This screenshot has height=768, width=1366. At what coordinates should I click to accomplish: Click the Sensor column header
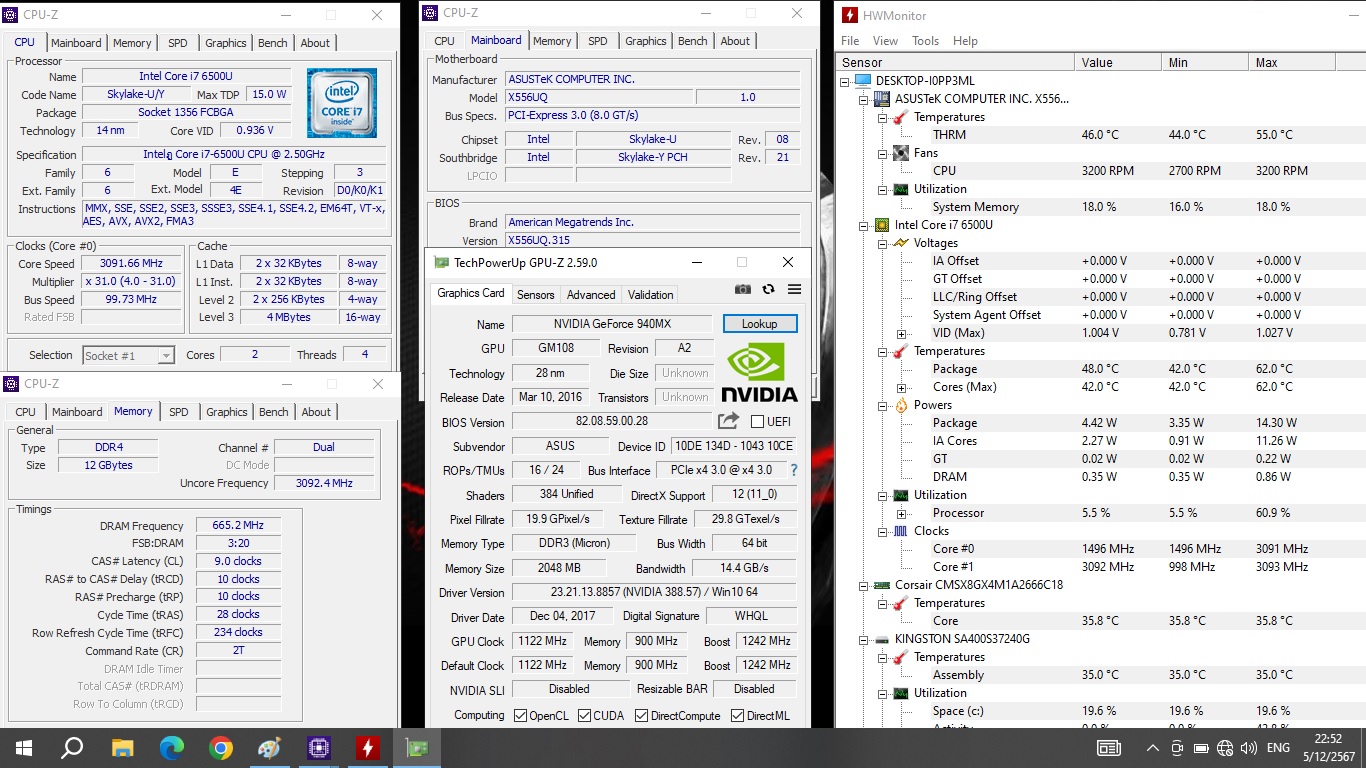tap(955, 62)
